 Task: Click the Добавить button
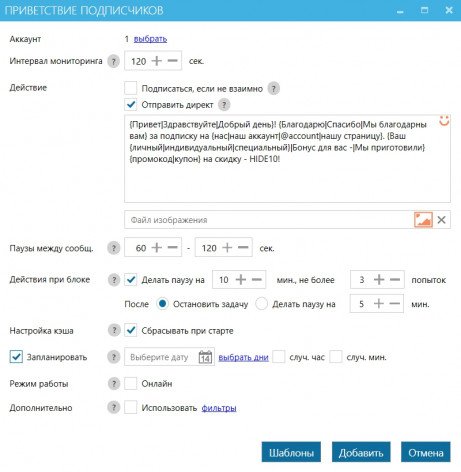click(361, 452)
